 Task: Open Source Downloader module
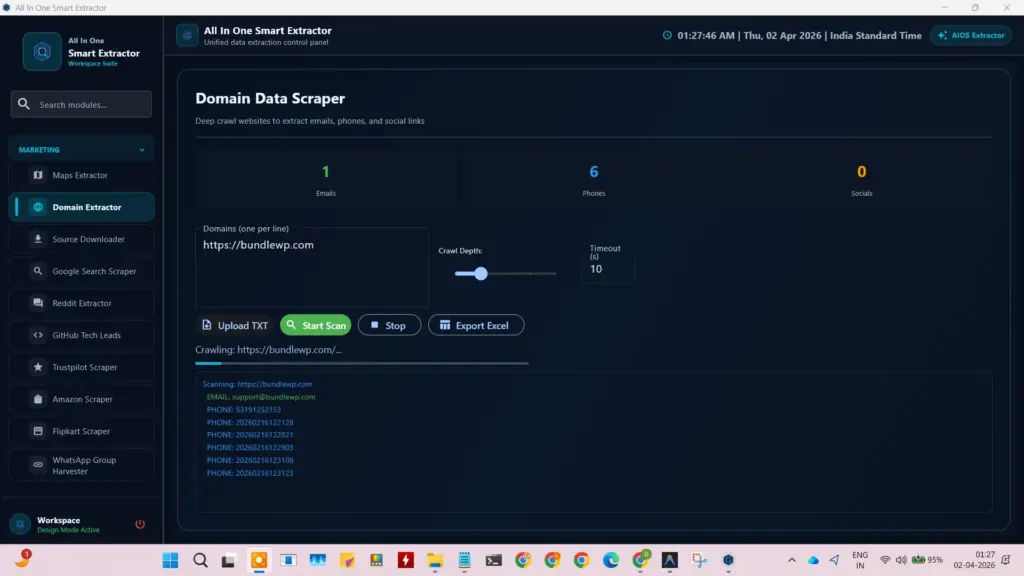82,239
